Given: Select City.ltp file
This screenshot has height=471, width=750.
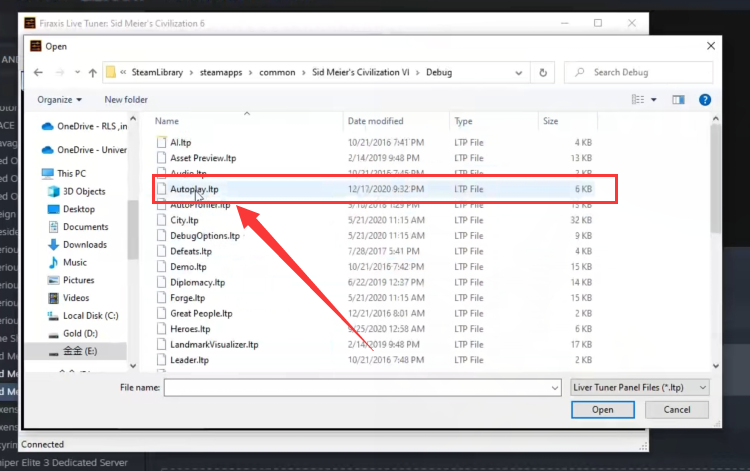Looking at the screenshot, I should (x=184, y=220).
